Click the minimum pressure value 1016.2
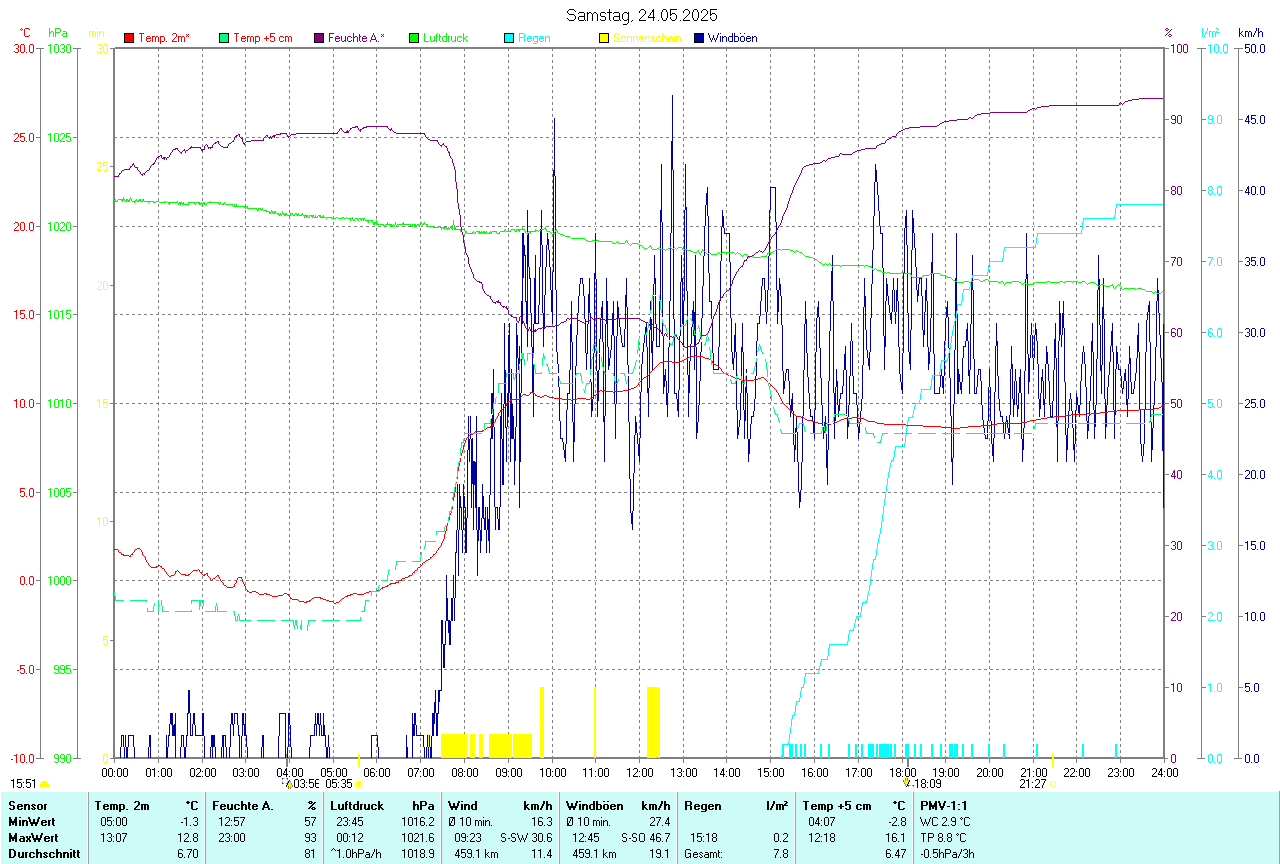Image resolution: width=1280 pixels, height=864 pixels. 418,822
